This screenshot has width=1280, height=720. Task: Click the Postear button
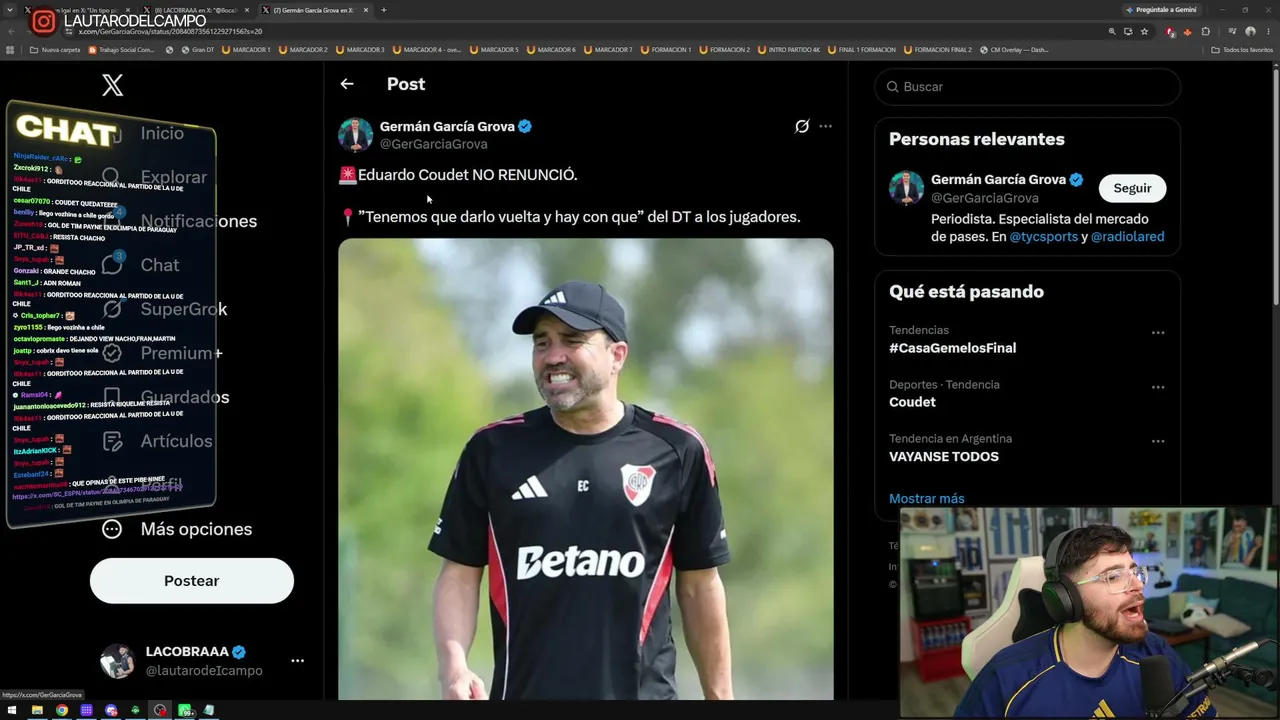pos(192,581)
